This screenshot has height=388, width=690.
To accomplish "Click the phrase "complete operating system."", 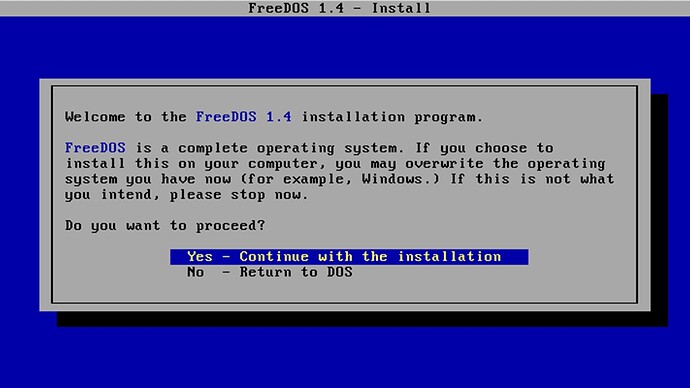I will [x=291, y=148].
